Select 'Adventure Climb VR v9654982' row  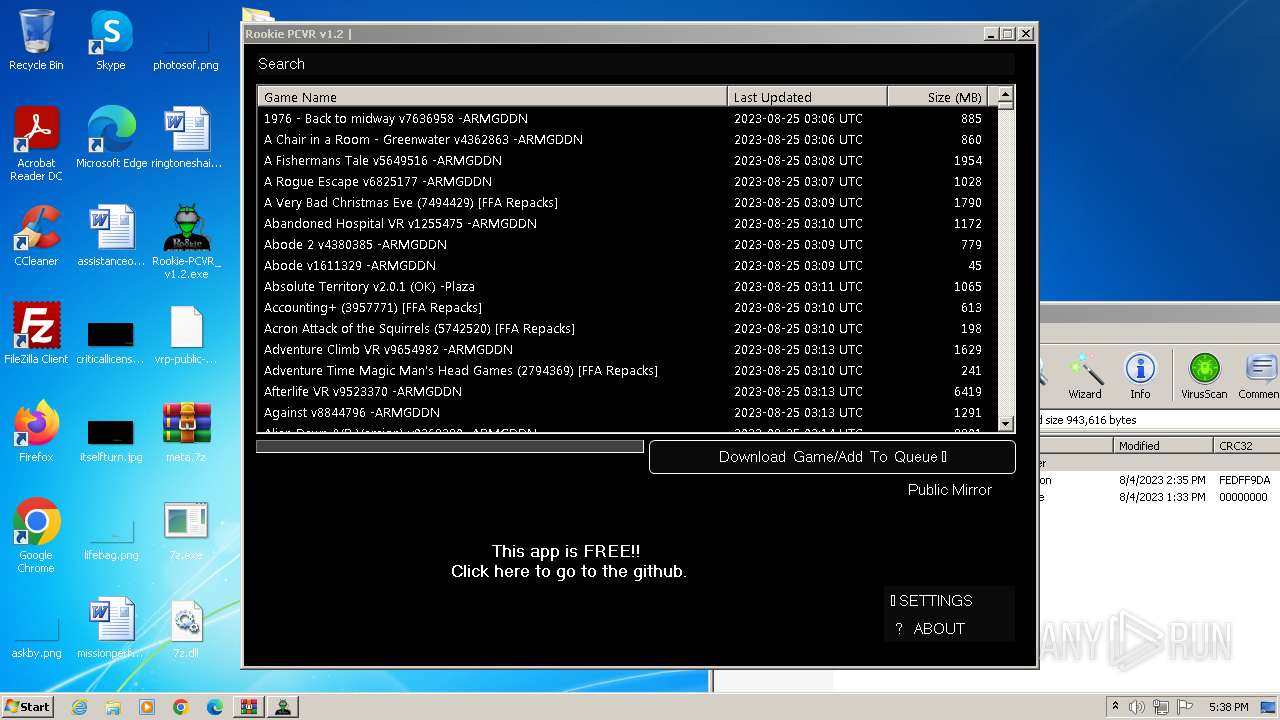pos(627,349)
